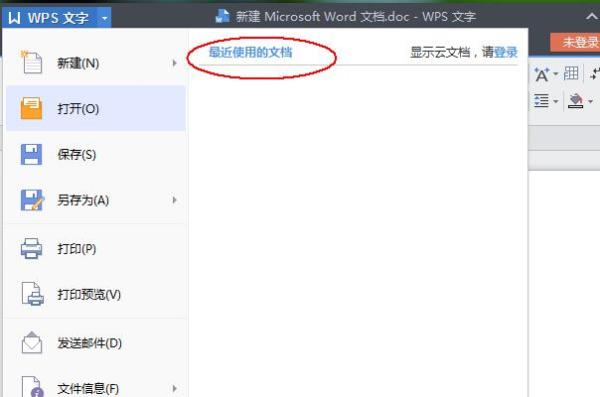Click the 另存为(A) save-as icon
Image resolution: width=600 pixels, height=397 pixels.
point(32,200)
